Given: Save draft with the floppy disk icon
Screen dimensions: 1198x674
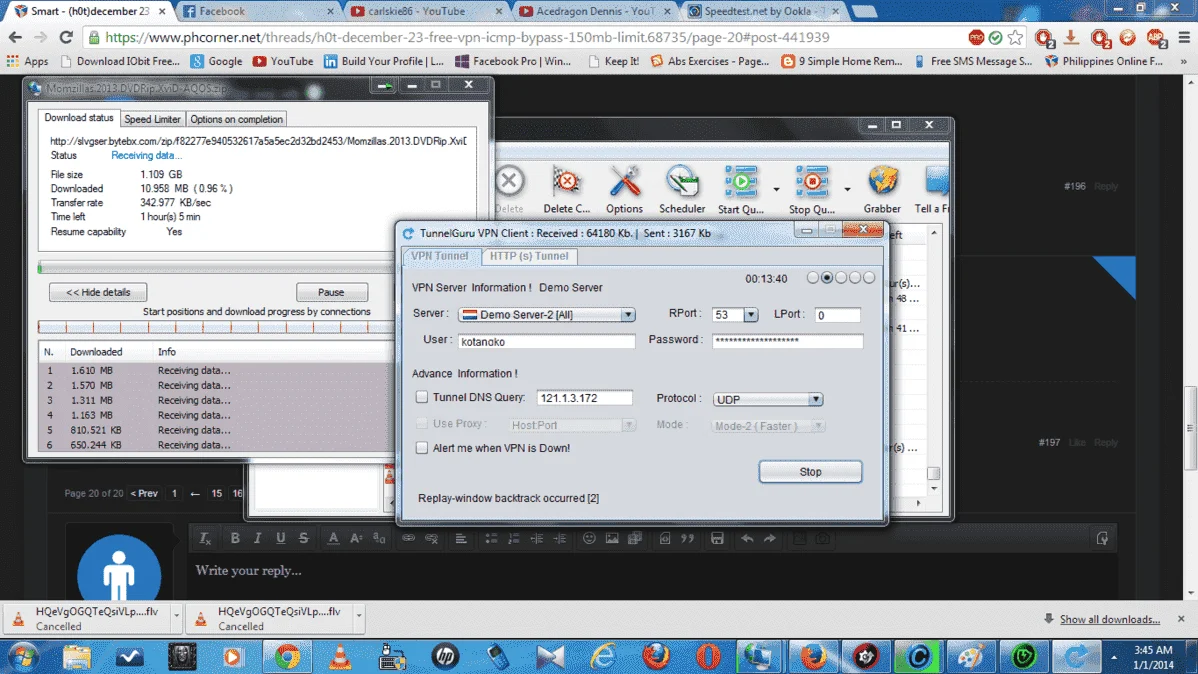Looking at the screenshot, I should pos(717,538).
